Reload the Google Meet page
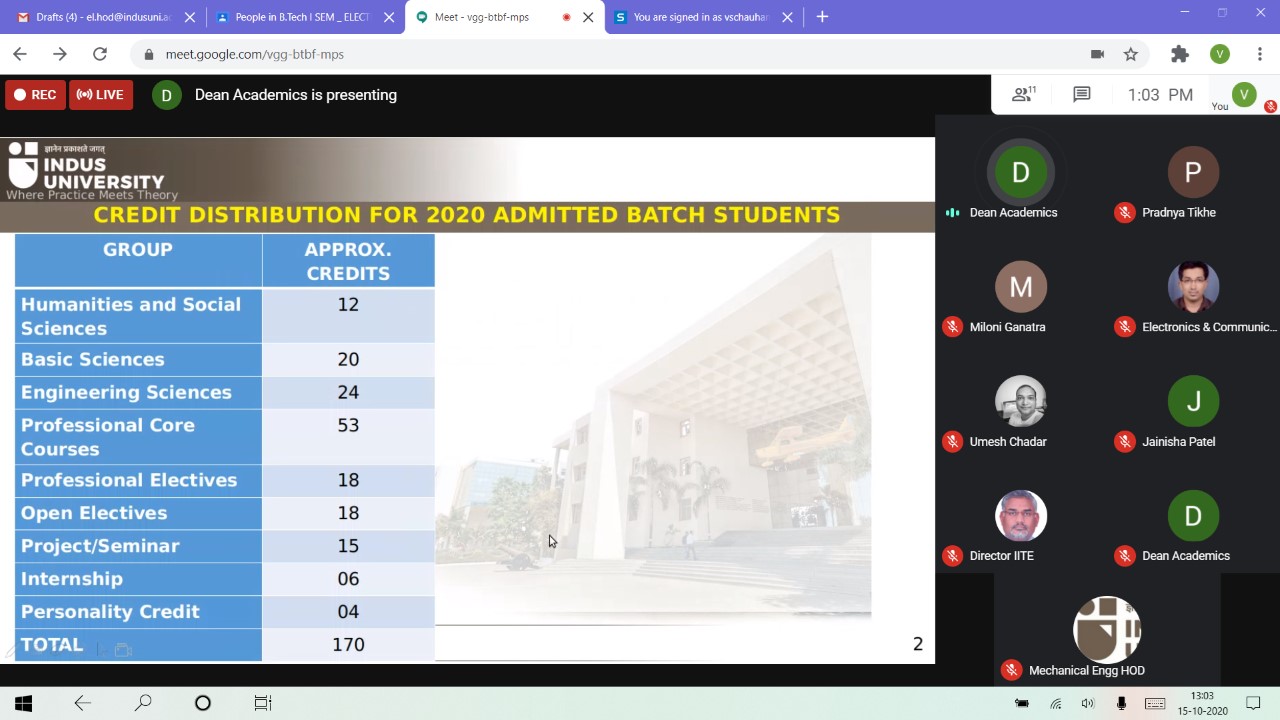 coord(100,54)
